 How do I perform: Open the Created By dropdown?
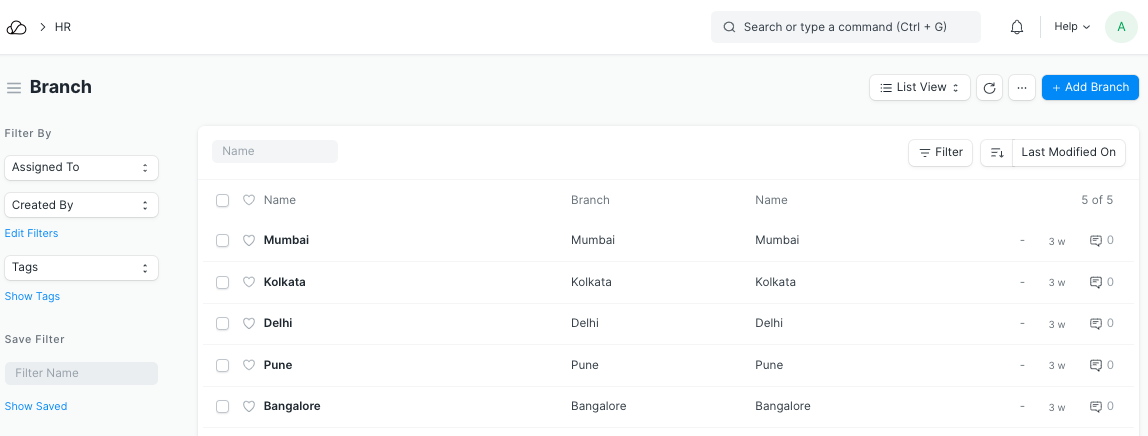[81, 205]
